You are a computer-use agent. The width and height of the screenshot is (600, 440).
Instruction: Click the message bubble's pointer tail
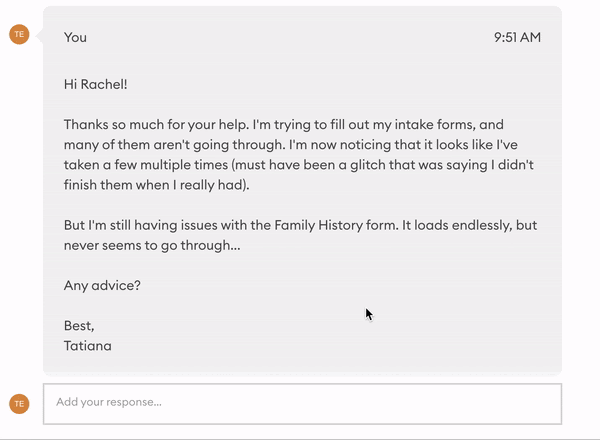pos(39,36)
